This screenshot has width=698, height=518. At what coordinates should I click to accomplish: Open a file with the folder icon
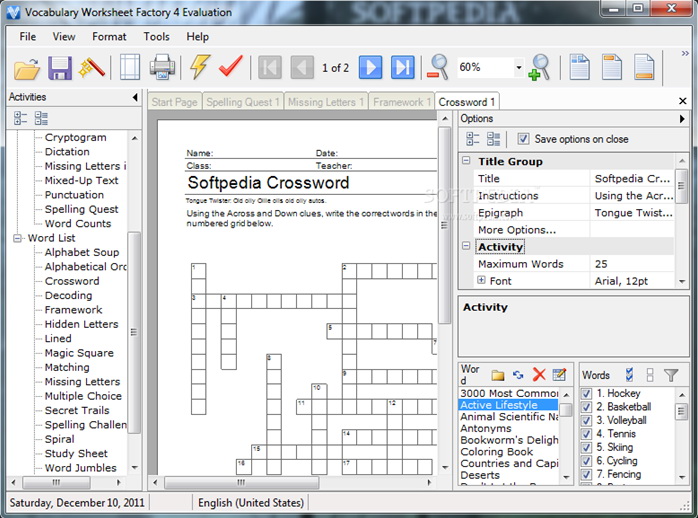[x=27, y=68]
